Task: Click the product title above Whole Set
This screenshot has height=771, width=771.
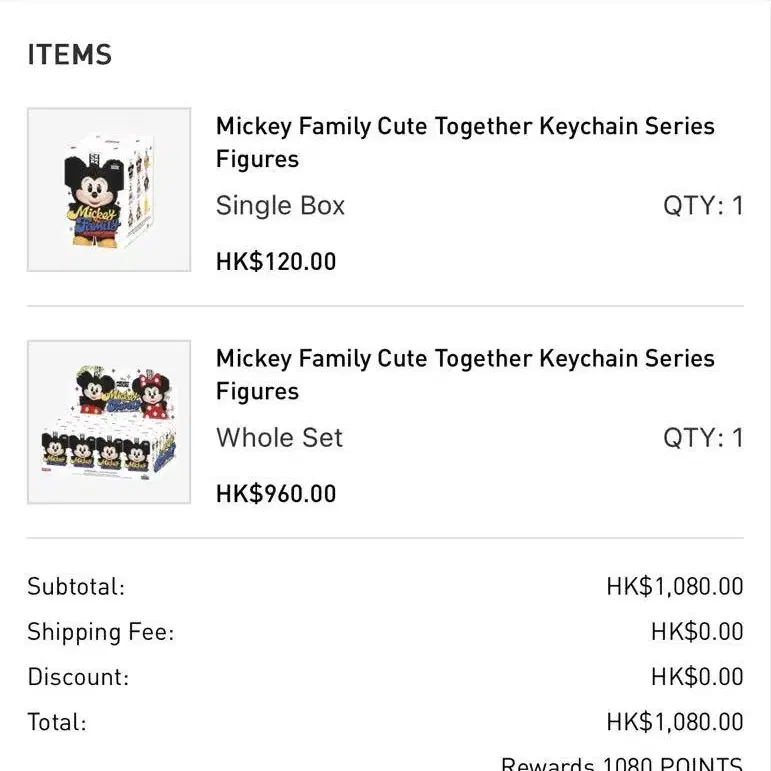Action: pyautogui.click(x=465, y=374)
